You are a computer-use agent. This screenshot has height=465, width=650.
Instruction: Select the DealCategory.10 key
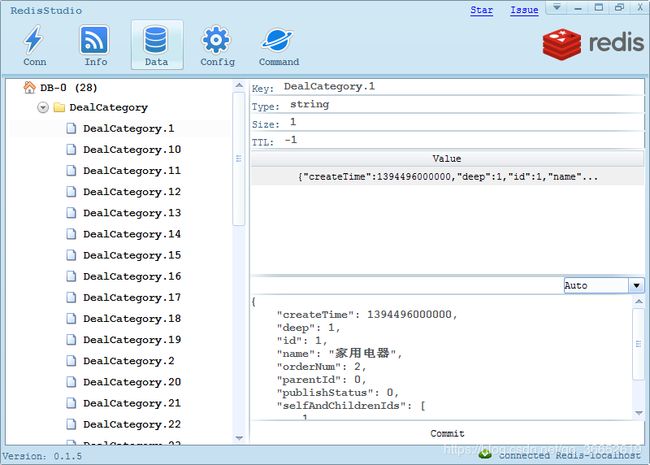[132, 150]
